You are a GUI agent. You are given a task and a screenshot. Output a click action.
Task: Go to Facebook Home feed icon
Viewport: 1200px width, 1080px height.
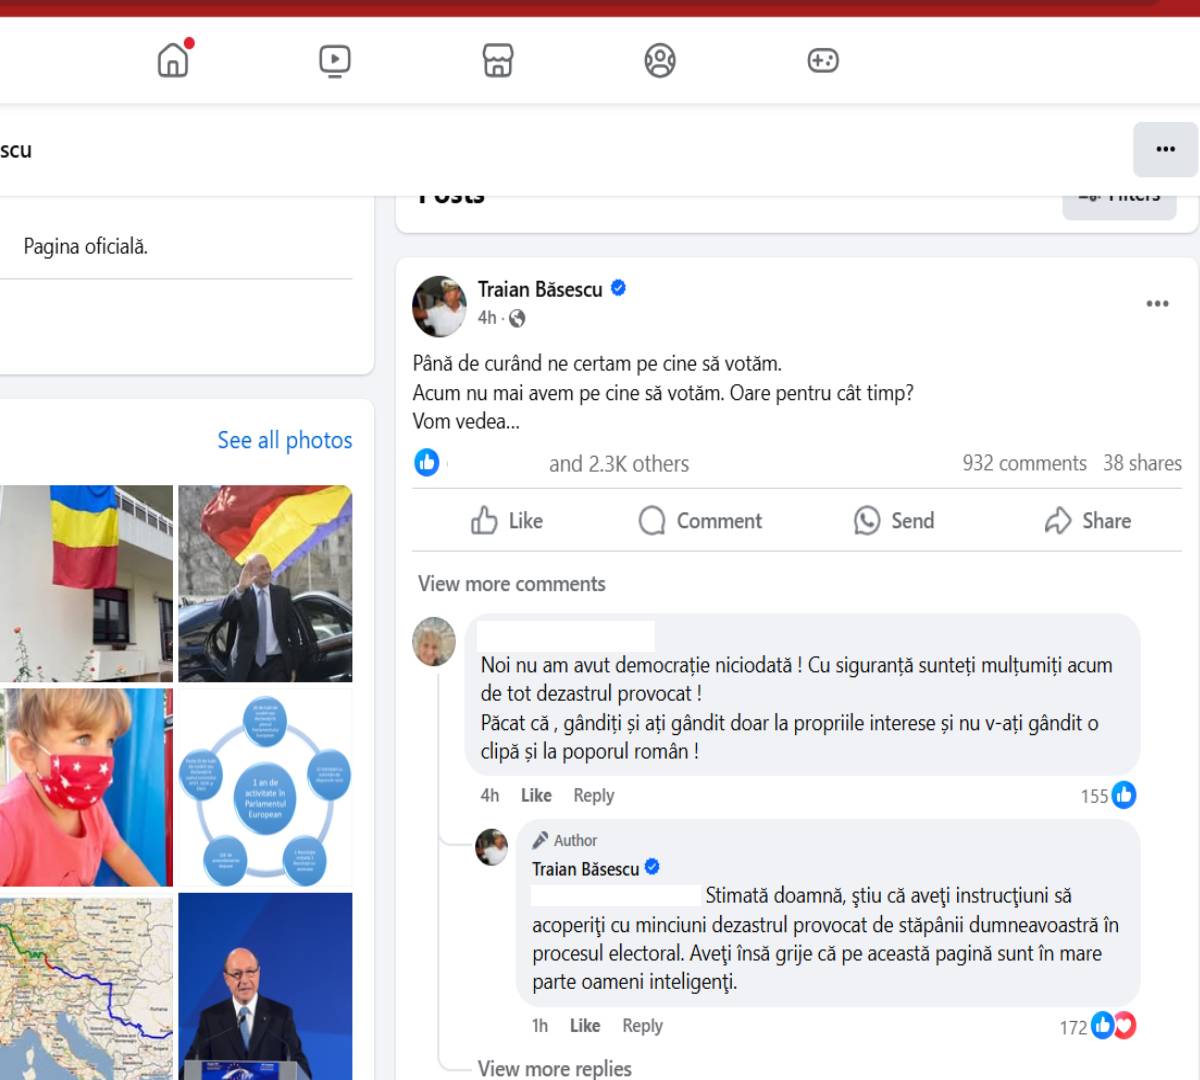[x=173, y=60]
